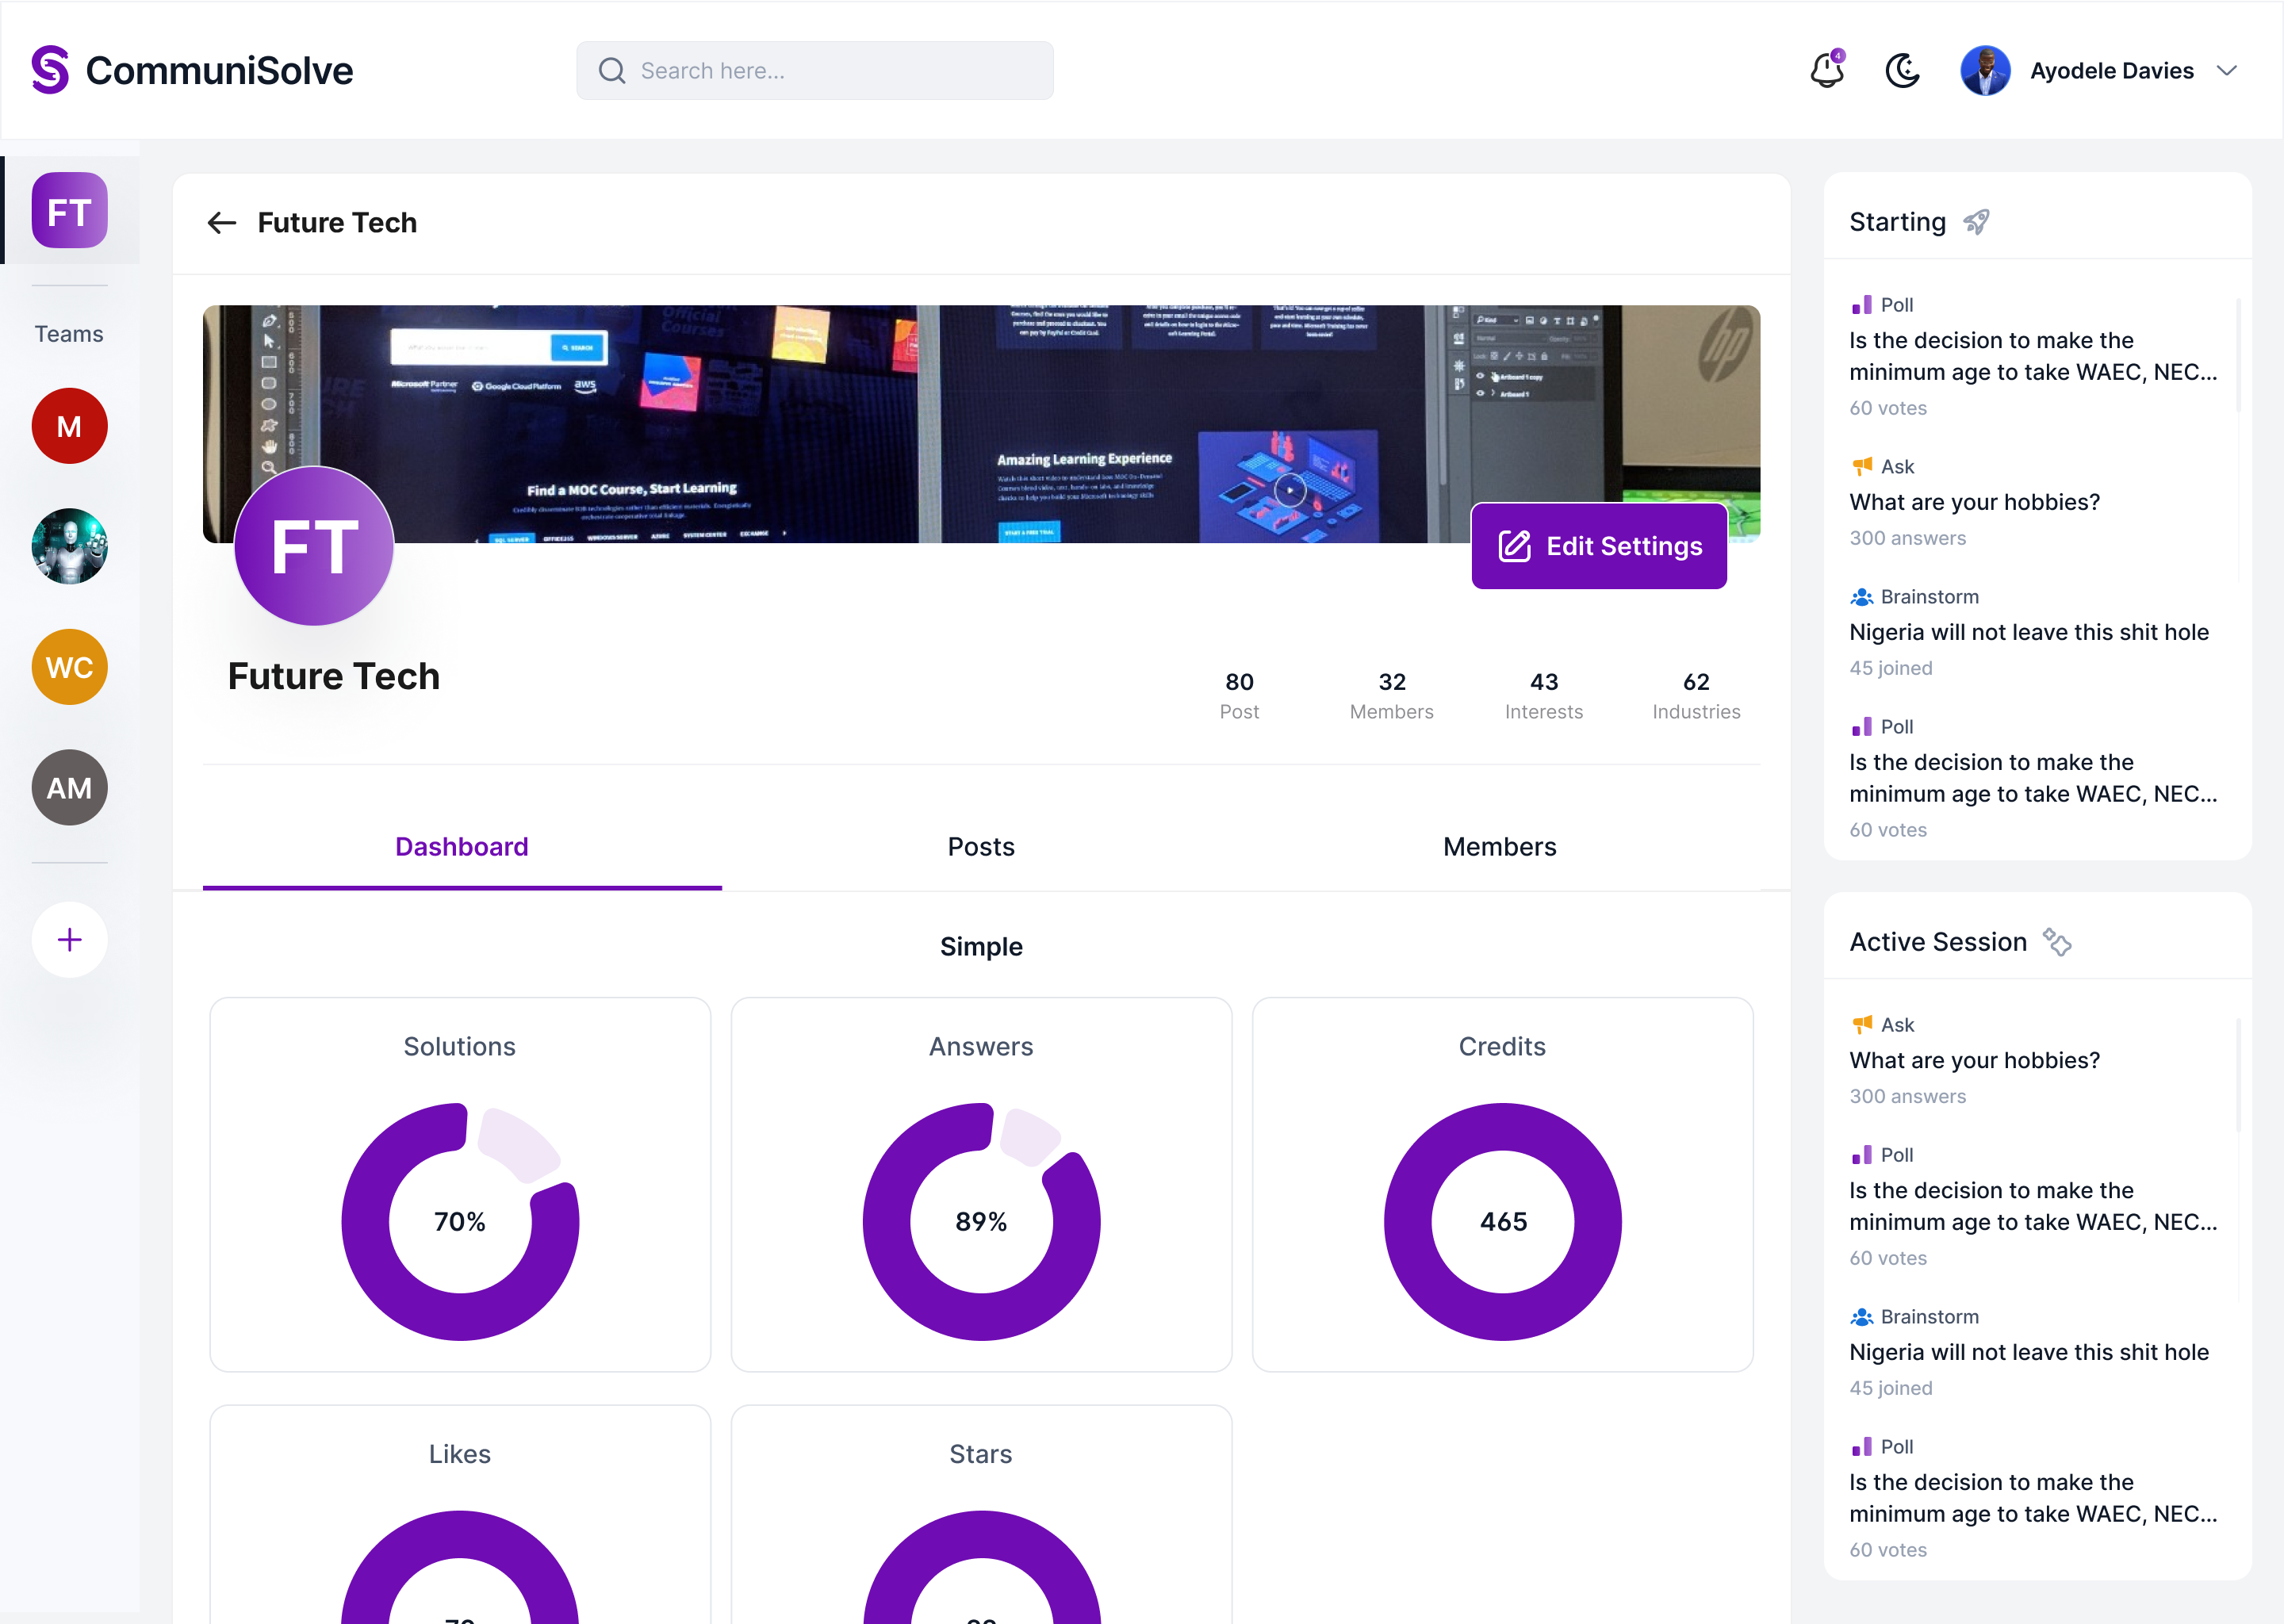Click the megaphone Ask icon in Starting
This screenshot has height=1624, width=2284.
[1861, 466]
